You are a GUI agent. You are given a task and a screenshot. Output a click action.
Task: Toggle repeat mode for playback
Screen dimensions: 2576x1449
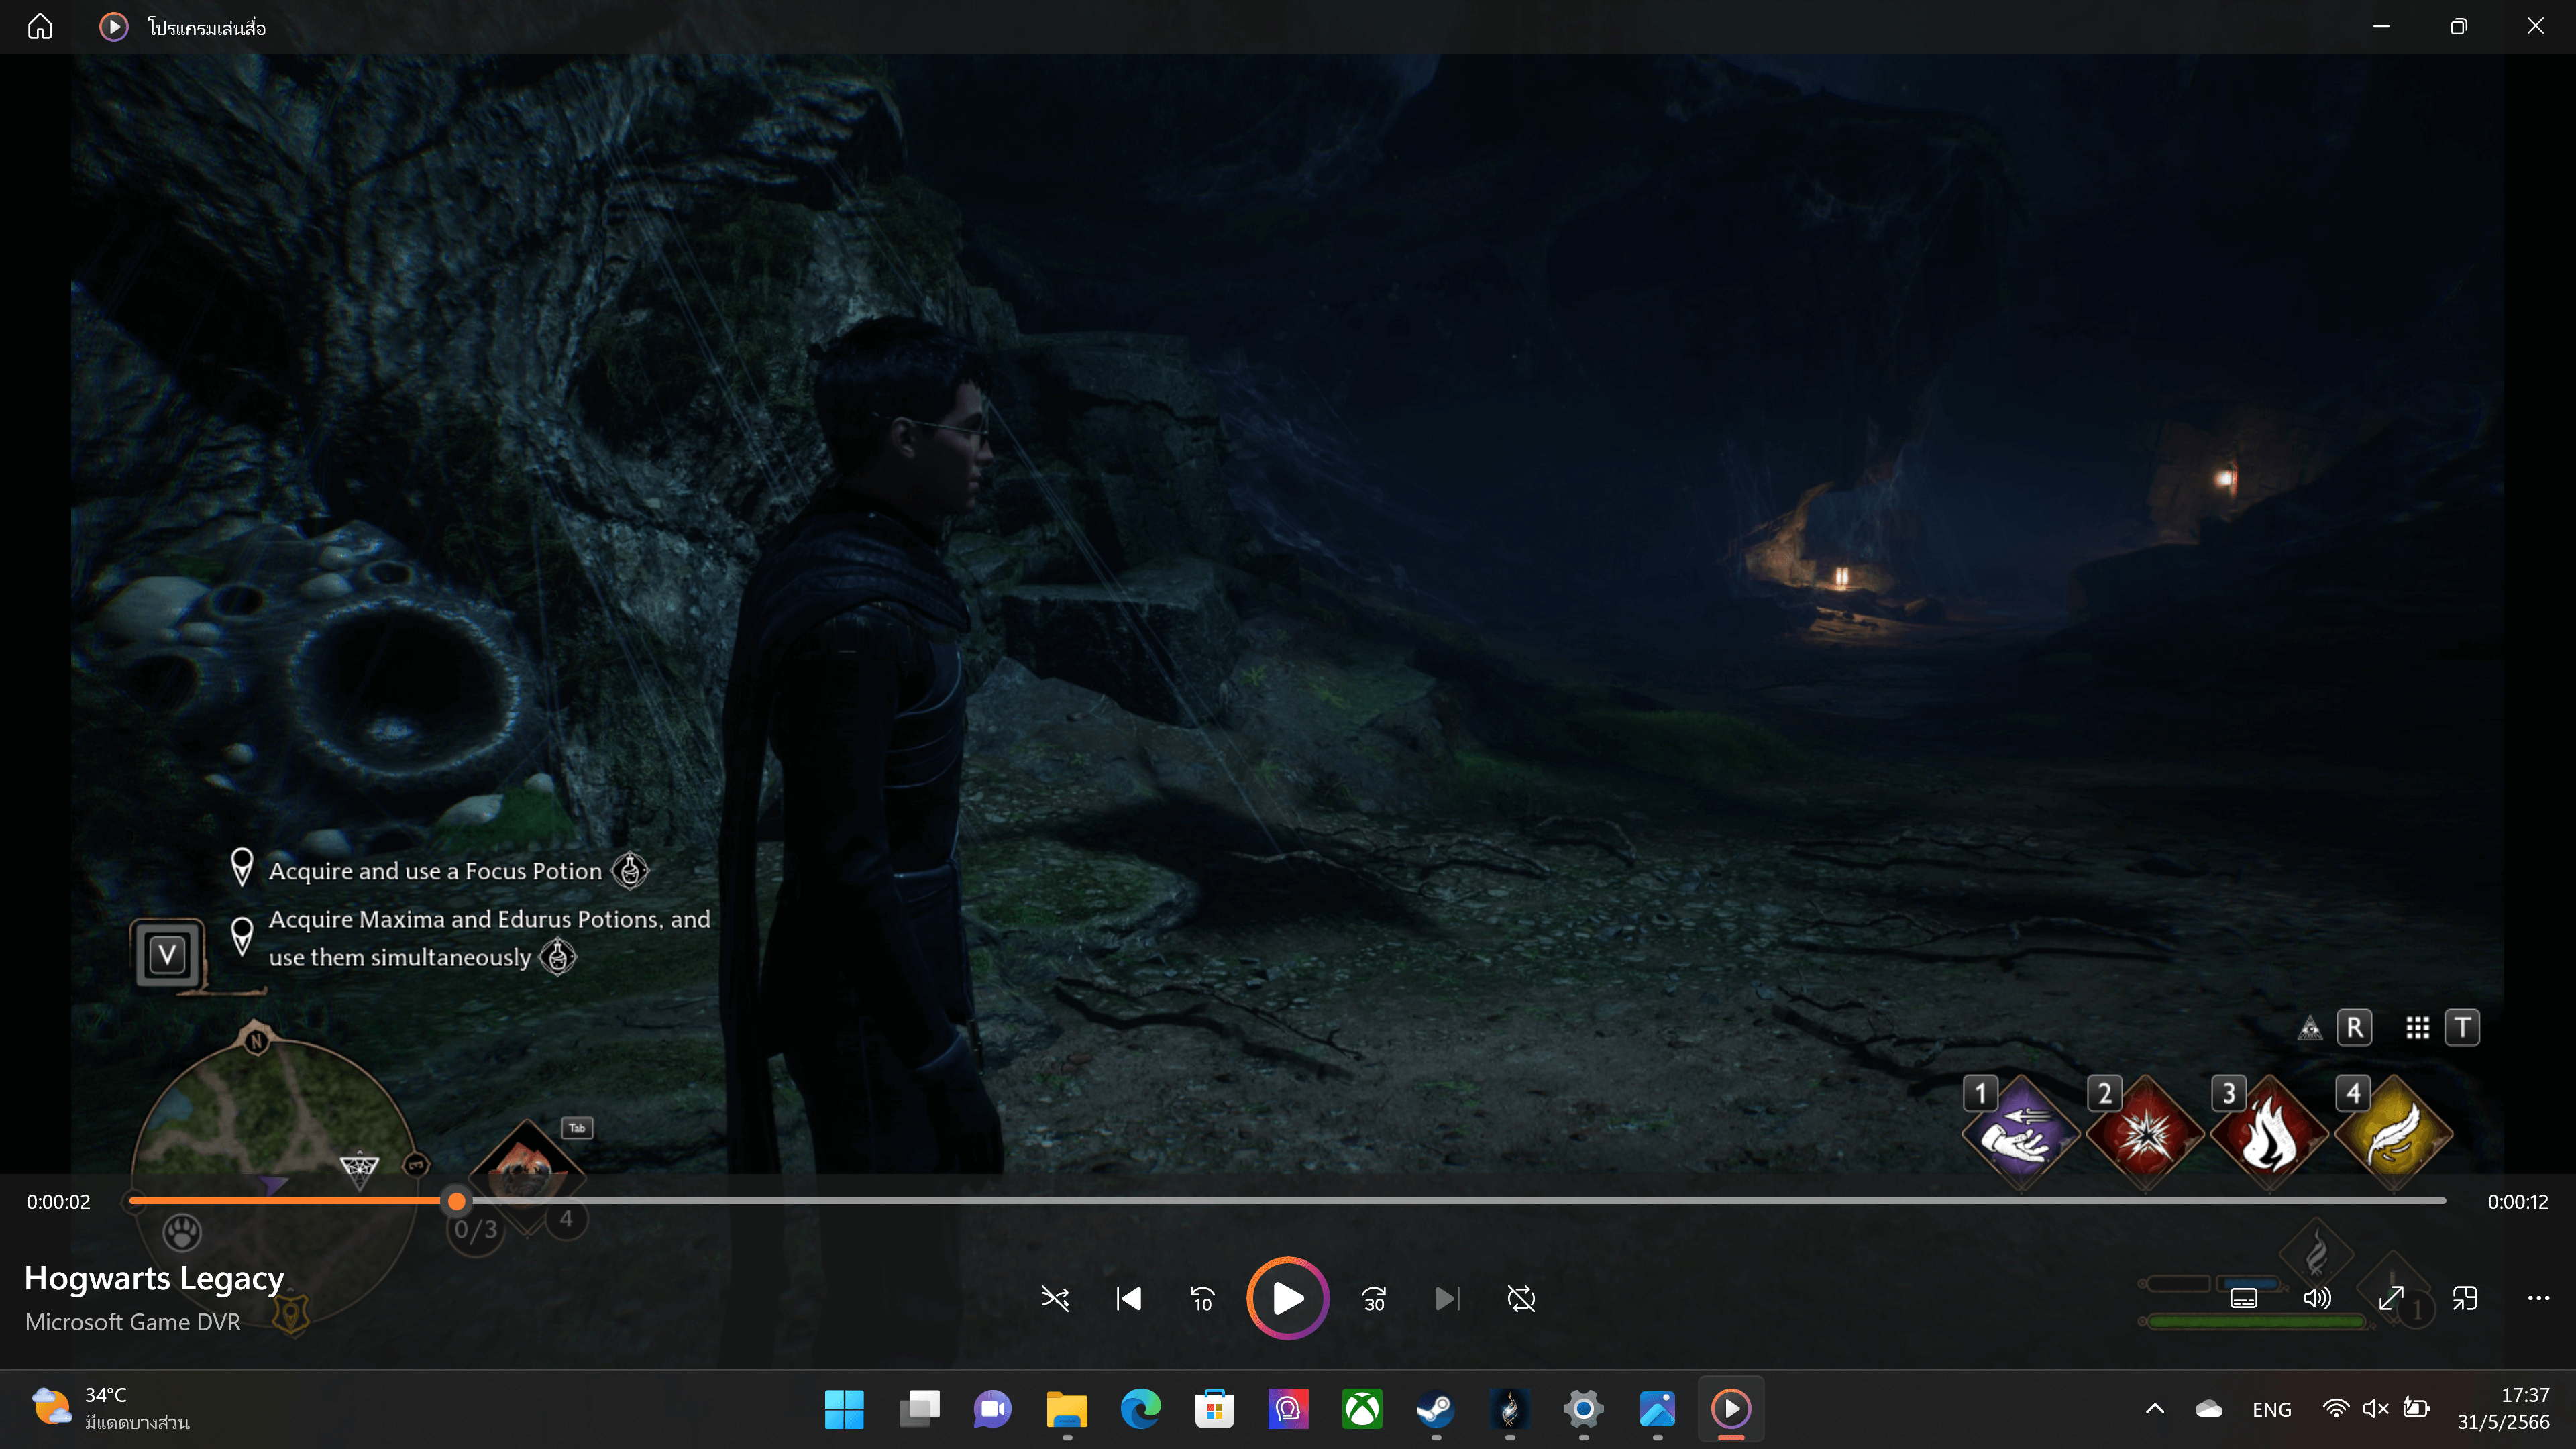coord(1521,1299)
